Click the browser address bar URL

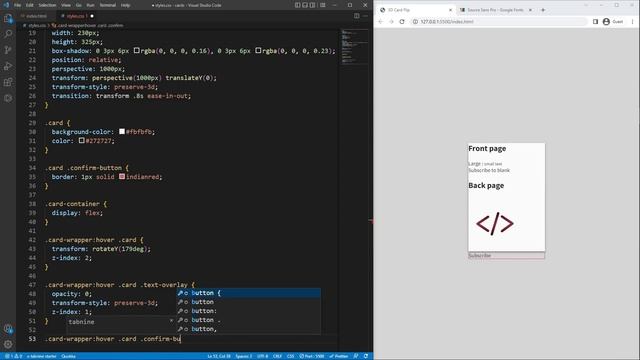click(447, 22)
